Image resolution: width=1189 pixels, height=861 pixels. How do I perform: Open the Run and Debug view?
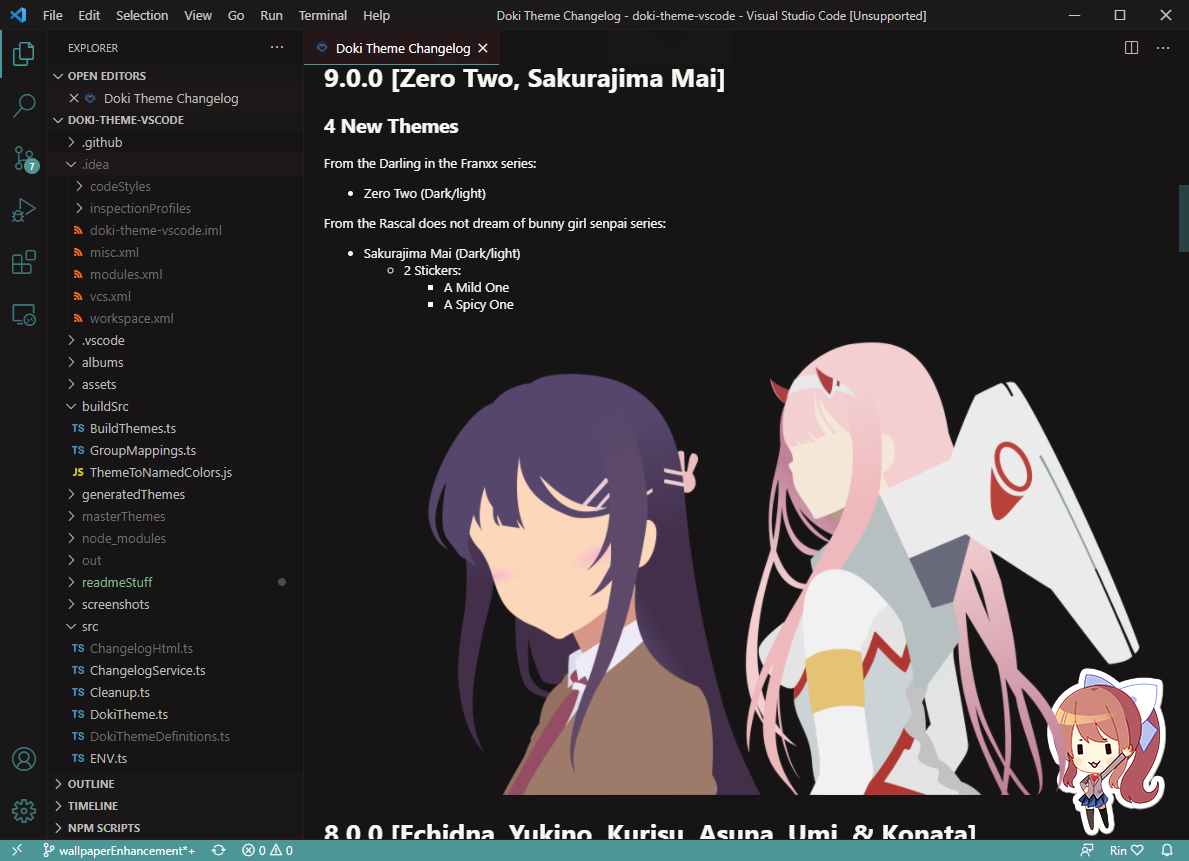24,210
